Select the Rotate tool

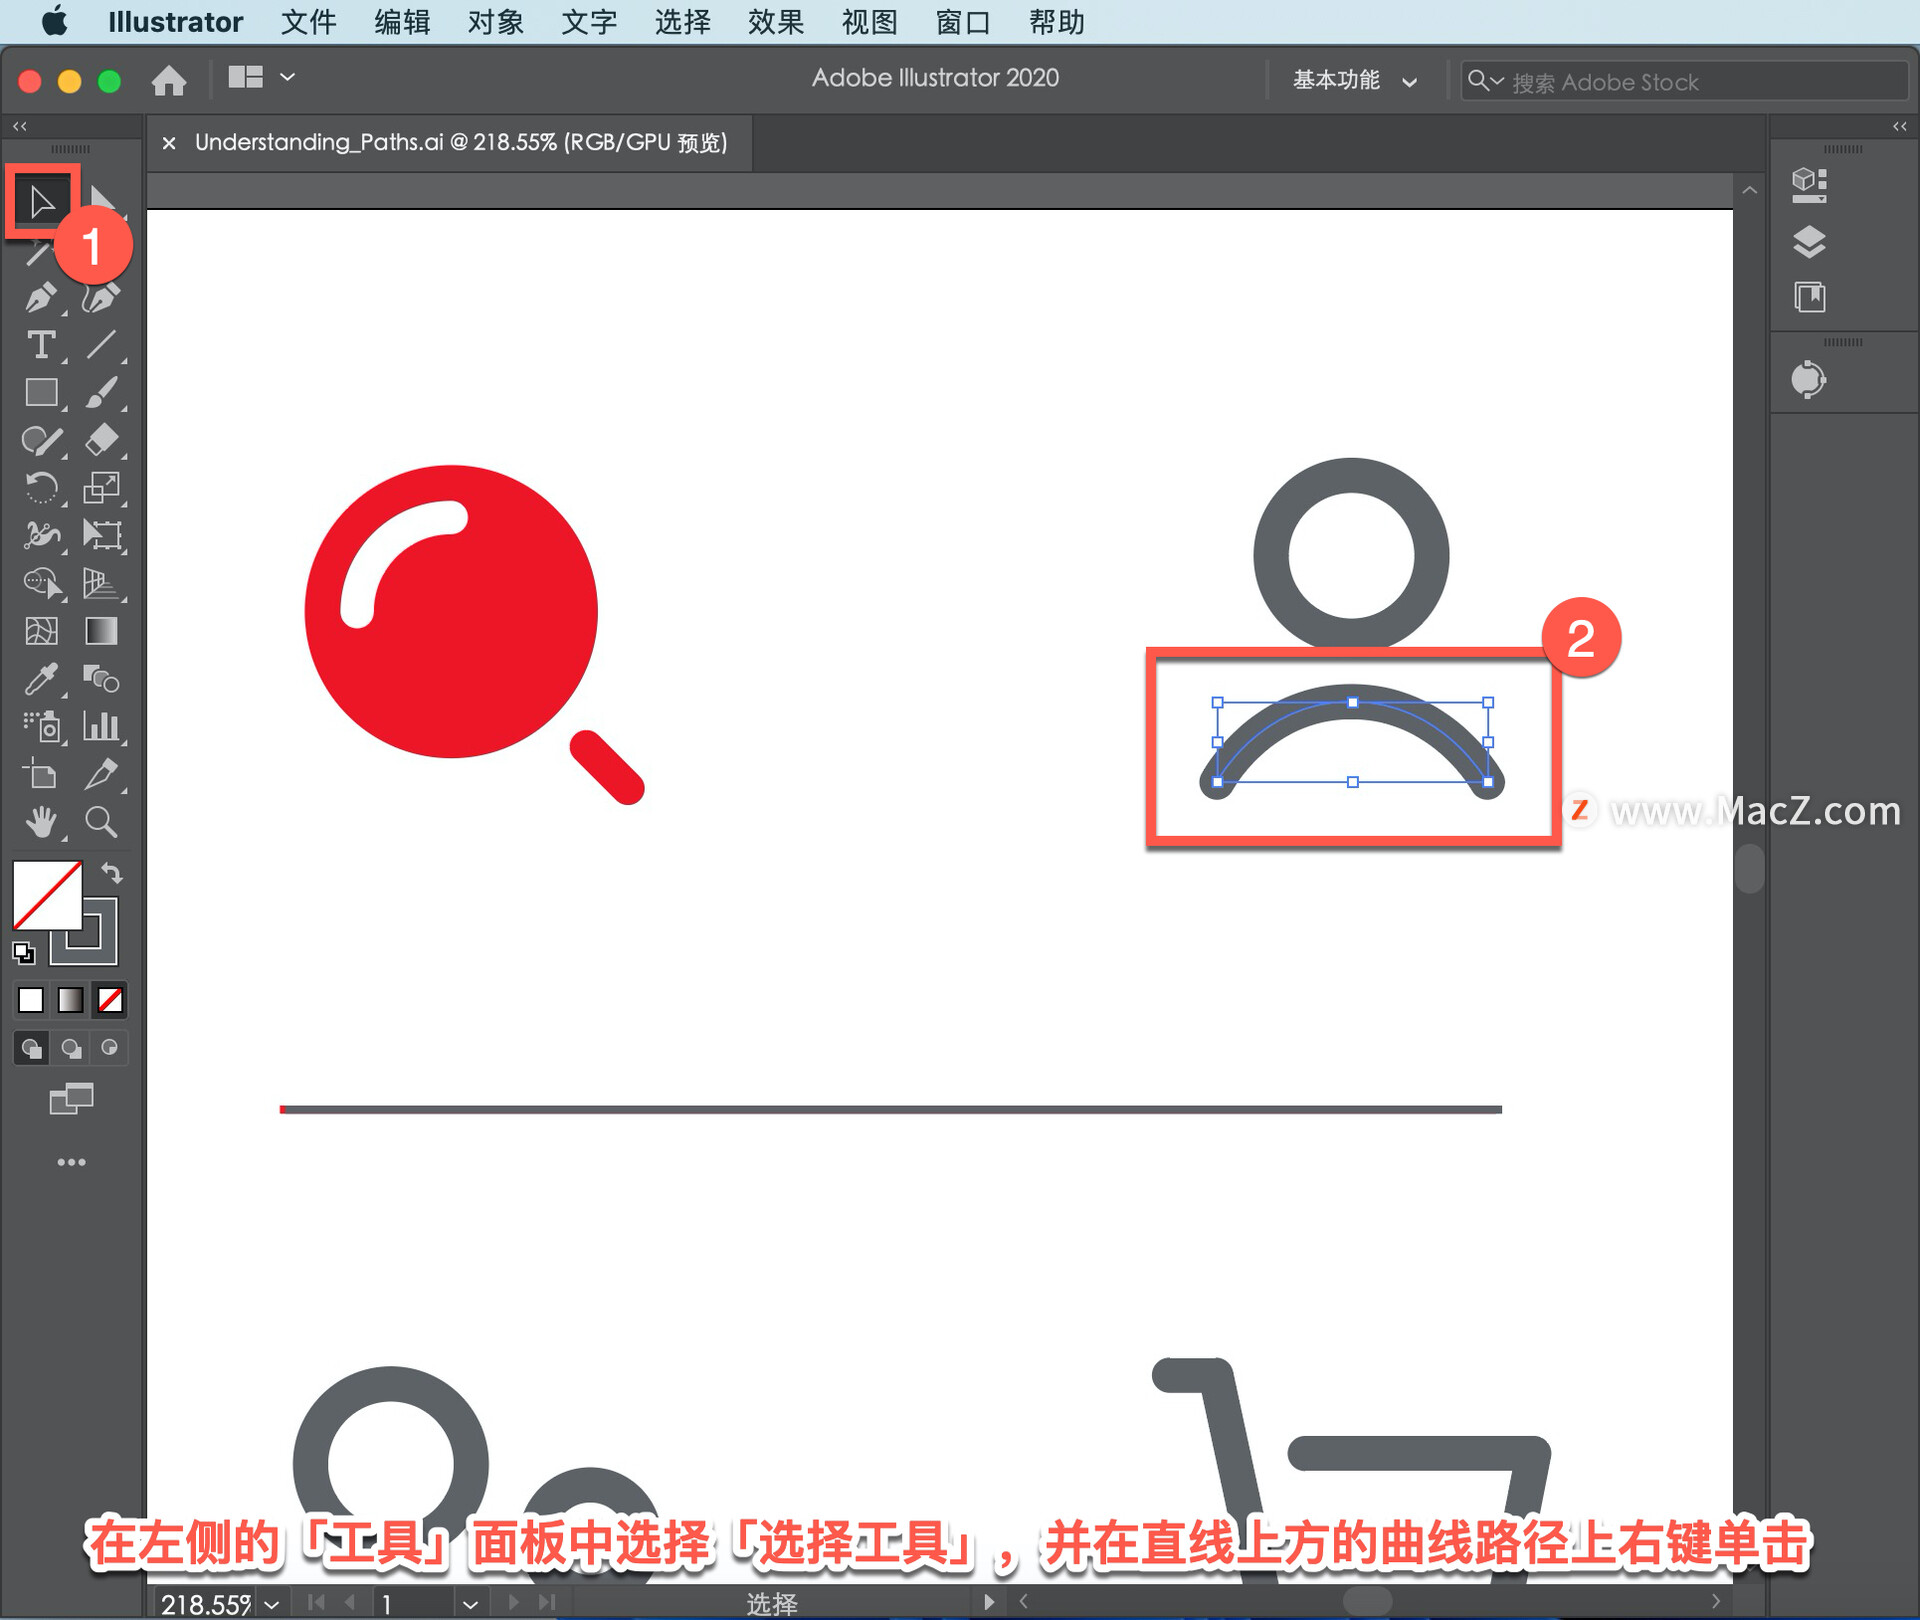tap(41, 488)
